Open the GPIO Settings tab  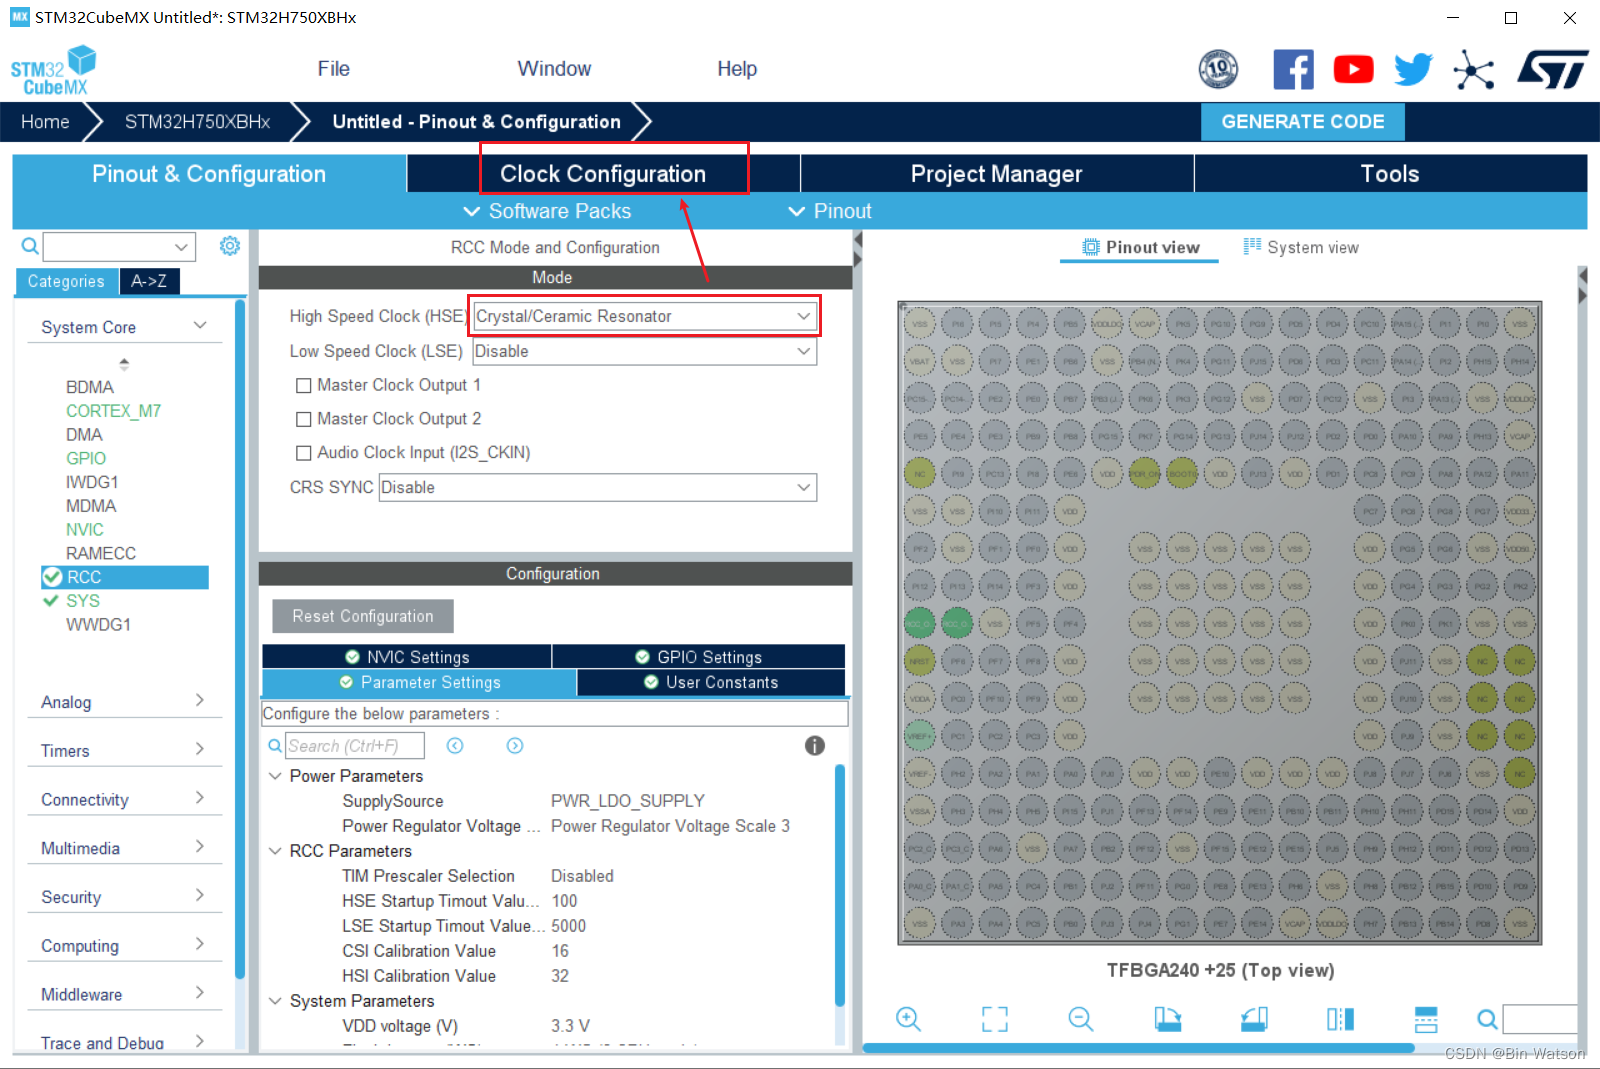[x=699, y=657]
